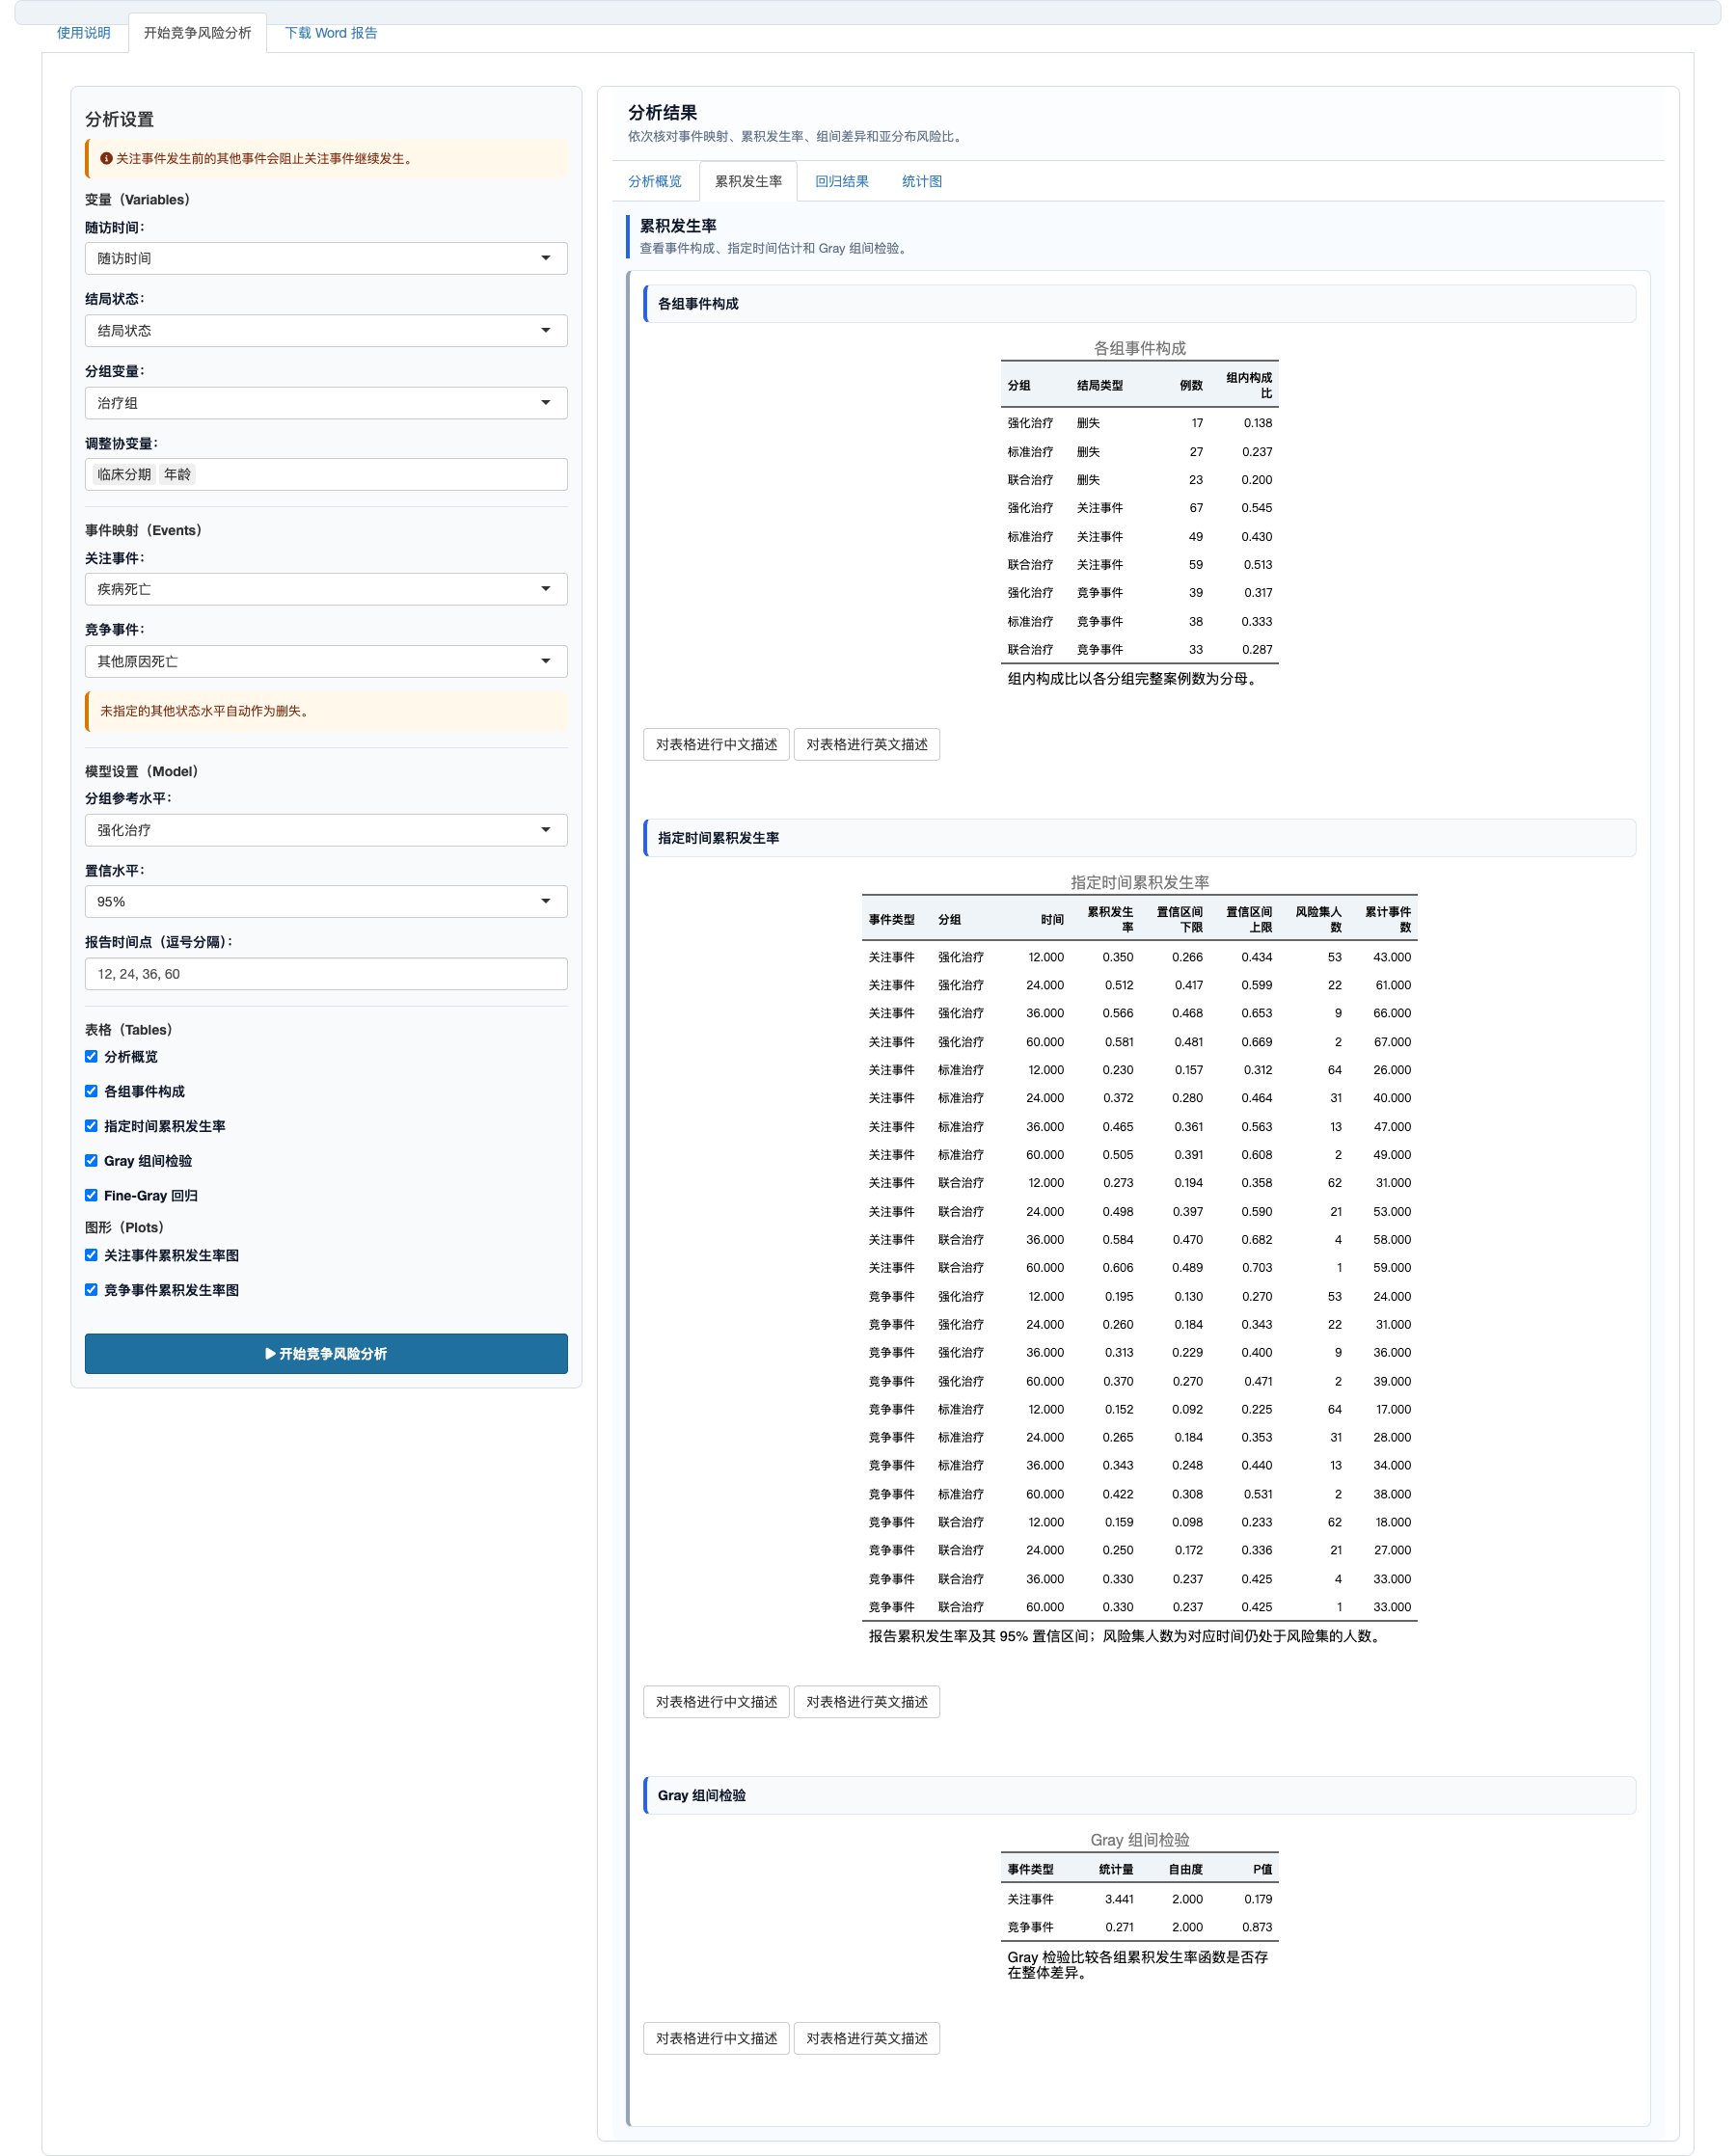Expand the 分组变量 治疗组 dropdown
The width and height of the screenshot is (1736, 2156).
326,402
